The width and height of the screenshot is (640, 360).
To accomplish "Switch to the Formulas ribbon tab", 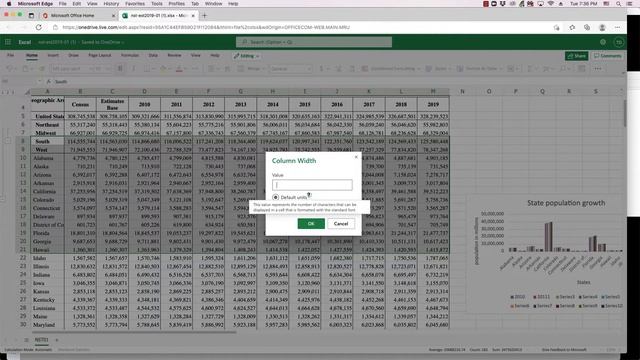I will click(130, 55).
